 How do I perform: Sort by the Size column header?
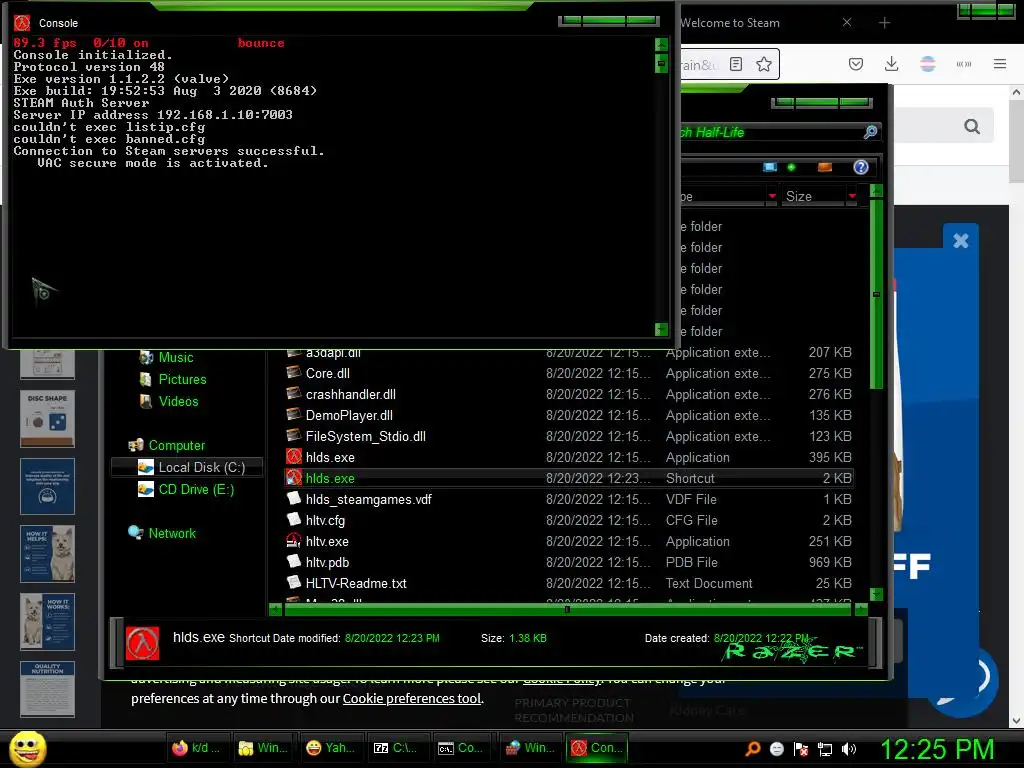point(814,196)
